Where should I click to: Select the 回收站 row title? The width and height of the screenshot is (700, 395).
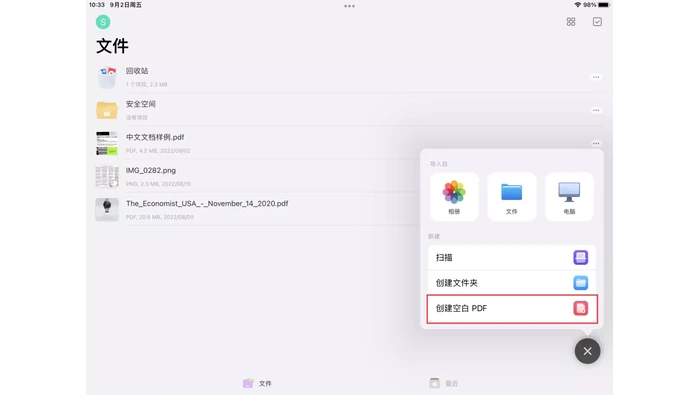pyautogui.click(x=137, y=71)
